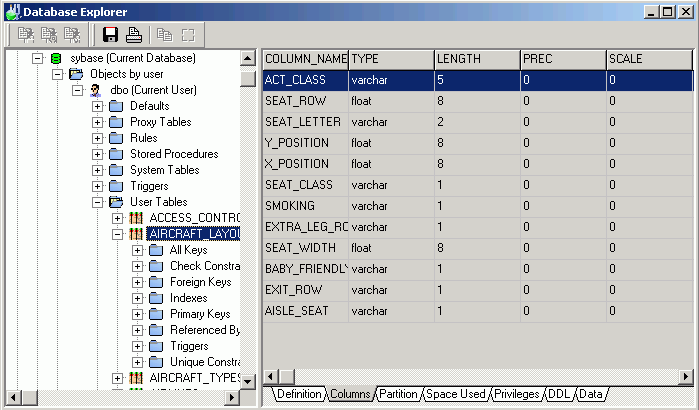Click the third grayed-out toolbar icon
Image resolution: width=699 pixels, height=410 pixels.
[72, 35]
